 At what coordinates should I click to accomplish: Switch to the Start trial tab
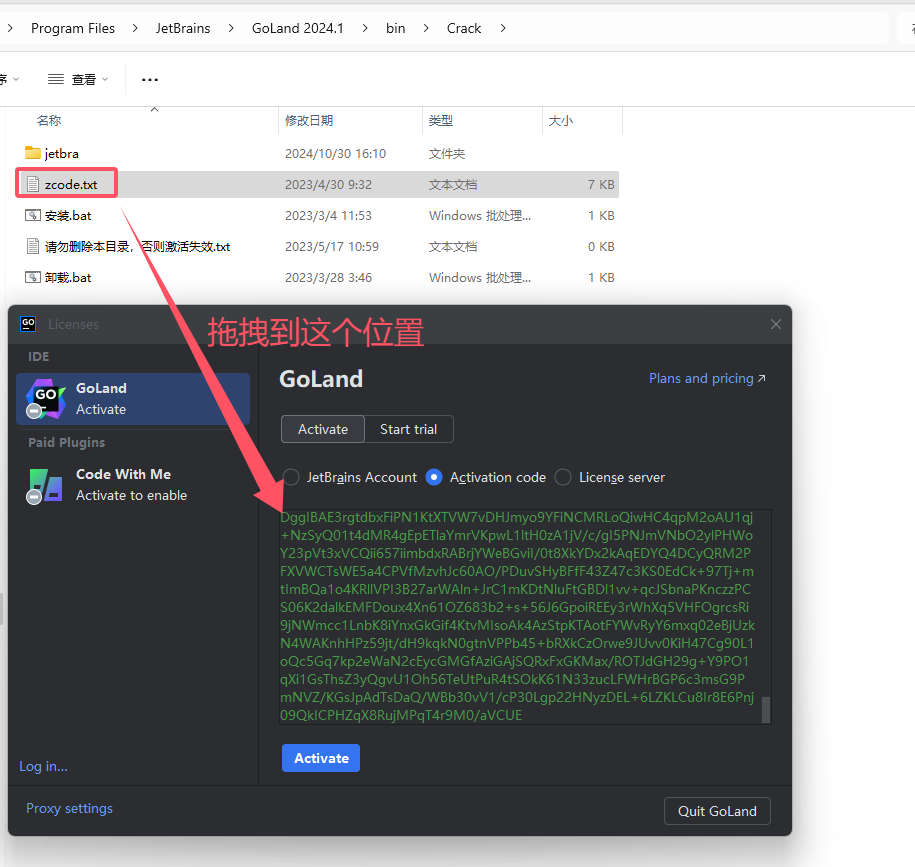point(408,429)
